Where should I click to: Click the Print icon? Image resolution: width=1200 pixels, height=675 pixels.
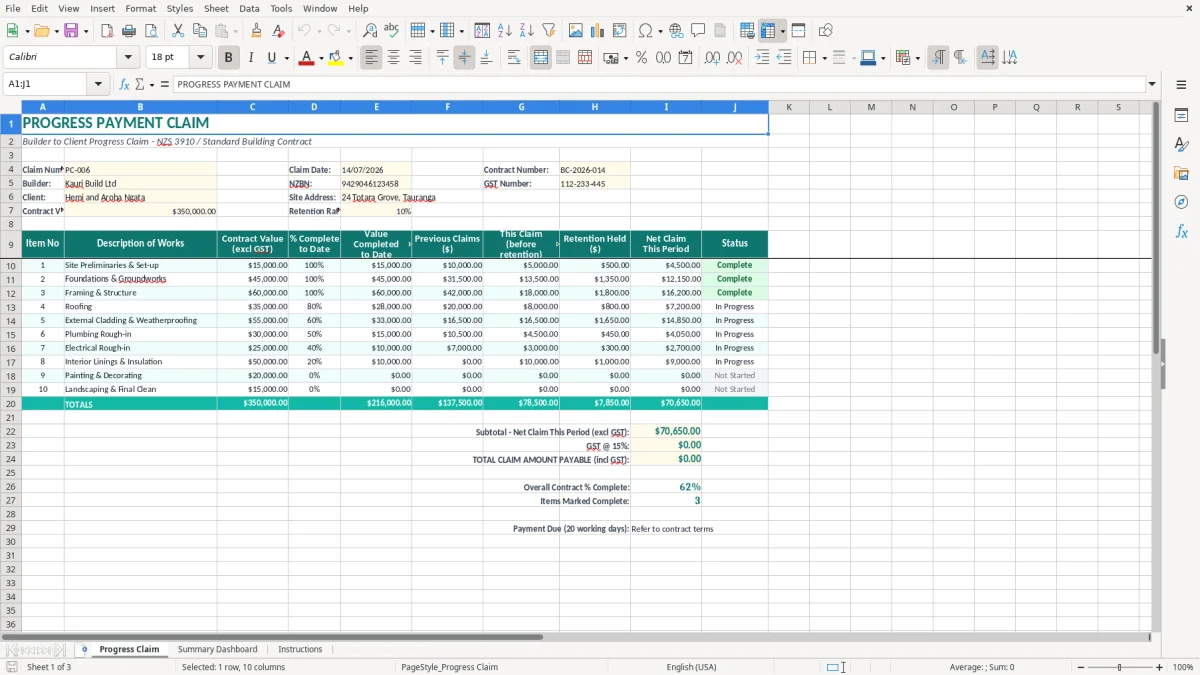pos(129,31)
